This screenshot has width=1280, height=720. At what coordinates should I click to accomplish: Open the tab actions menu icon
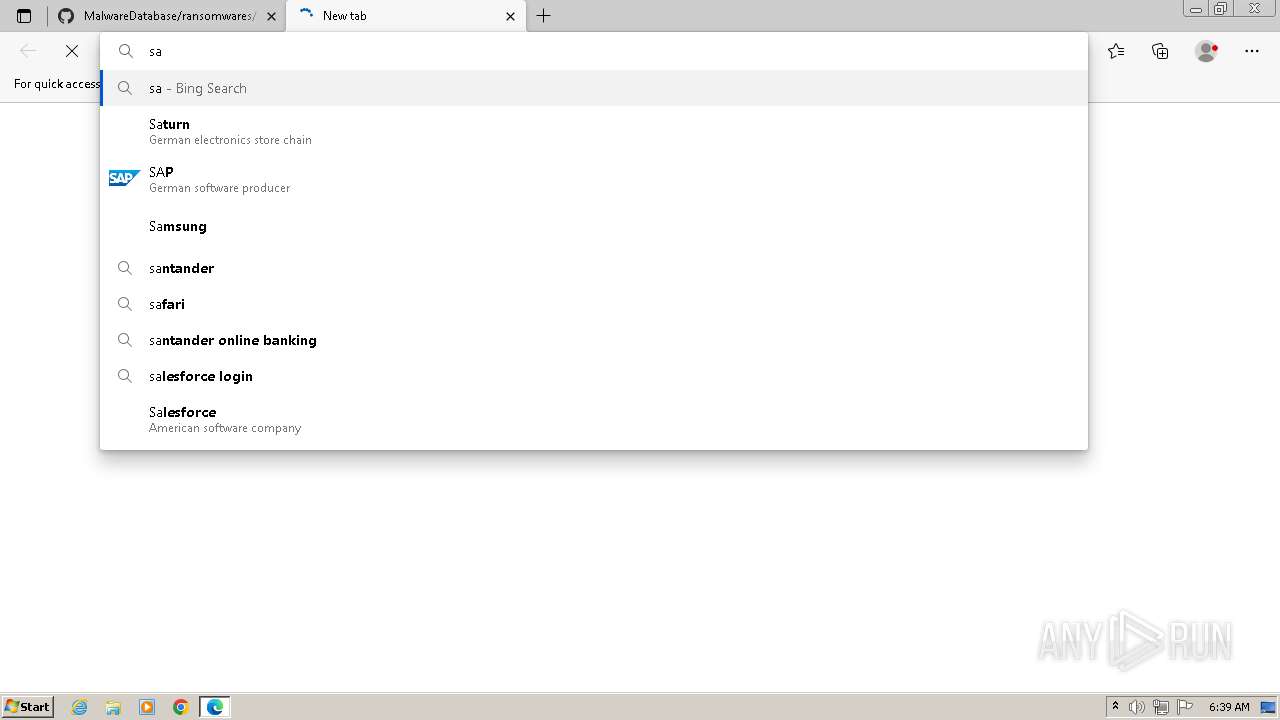click(24, 16)
